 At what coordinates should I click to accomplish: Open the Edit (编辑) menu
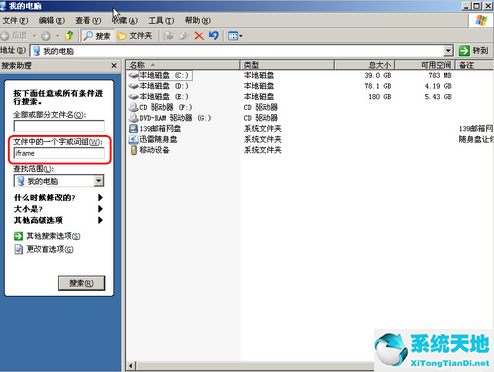coord(52,21)
